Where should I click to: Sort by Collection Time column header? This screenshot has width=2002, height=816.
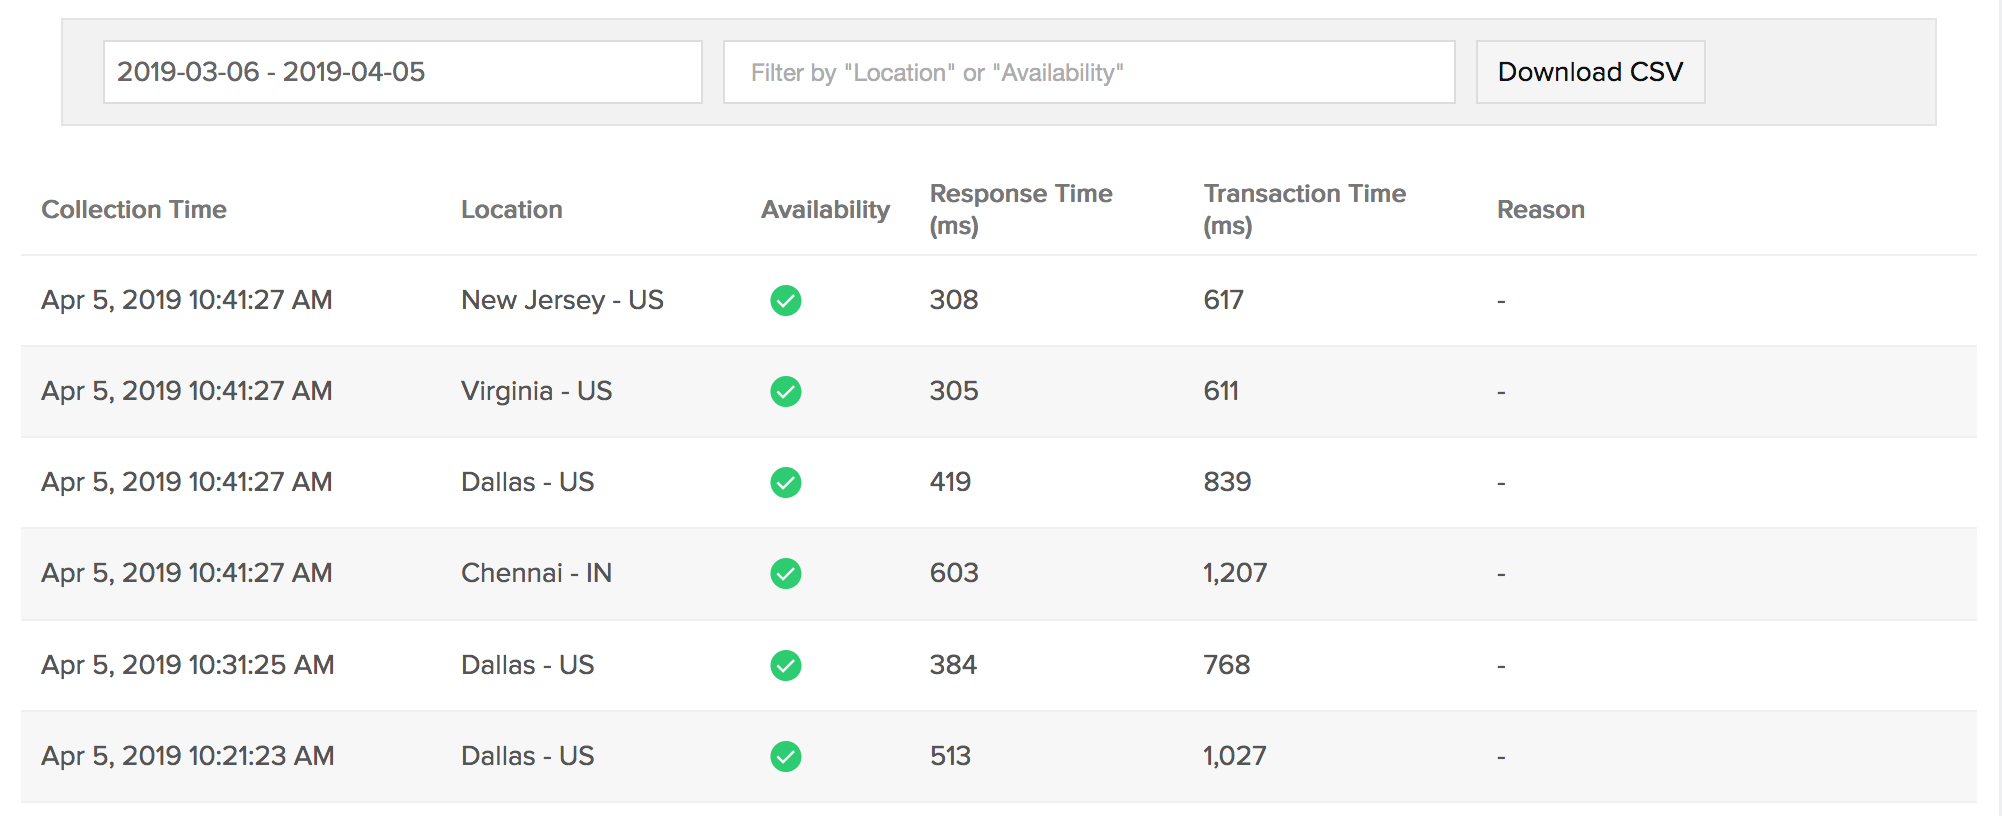click(134, 209)
